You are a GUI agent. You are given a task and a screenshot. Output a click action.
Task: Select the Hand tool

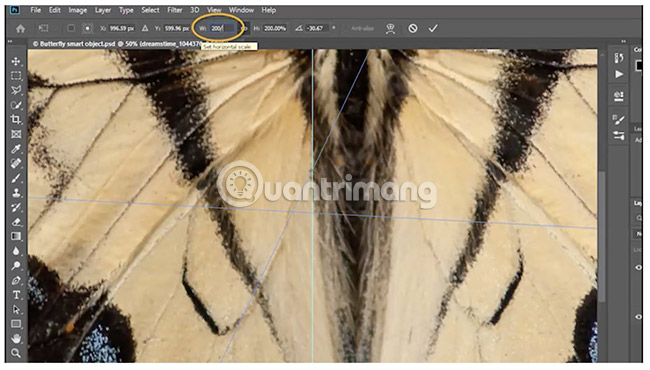click(16, 339)
